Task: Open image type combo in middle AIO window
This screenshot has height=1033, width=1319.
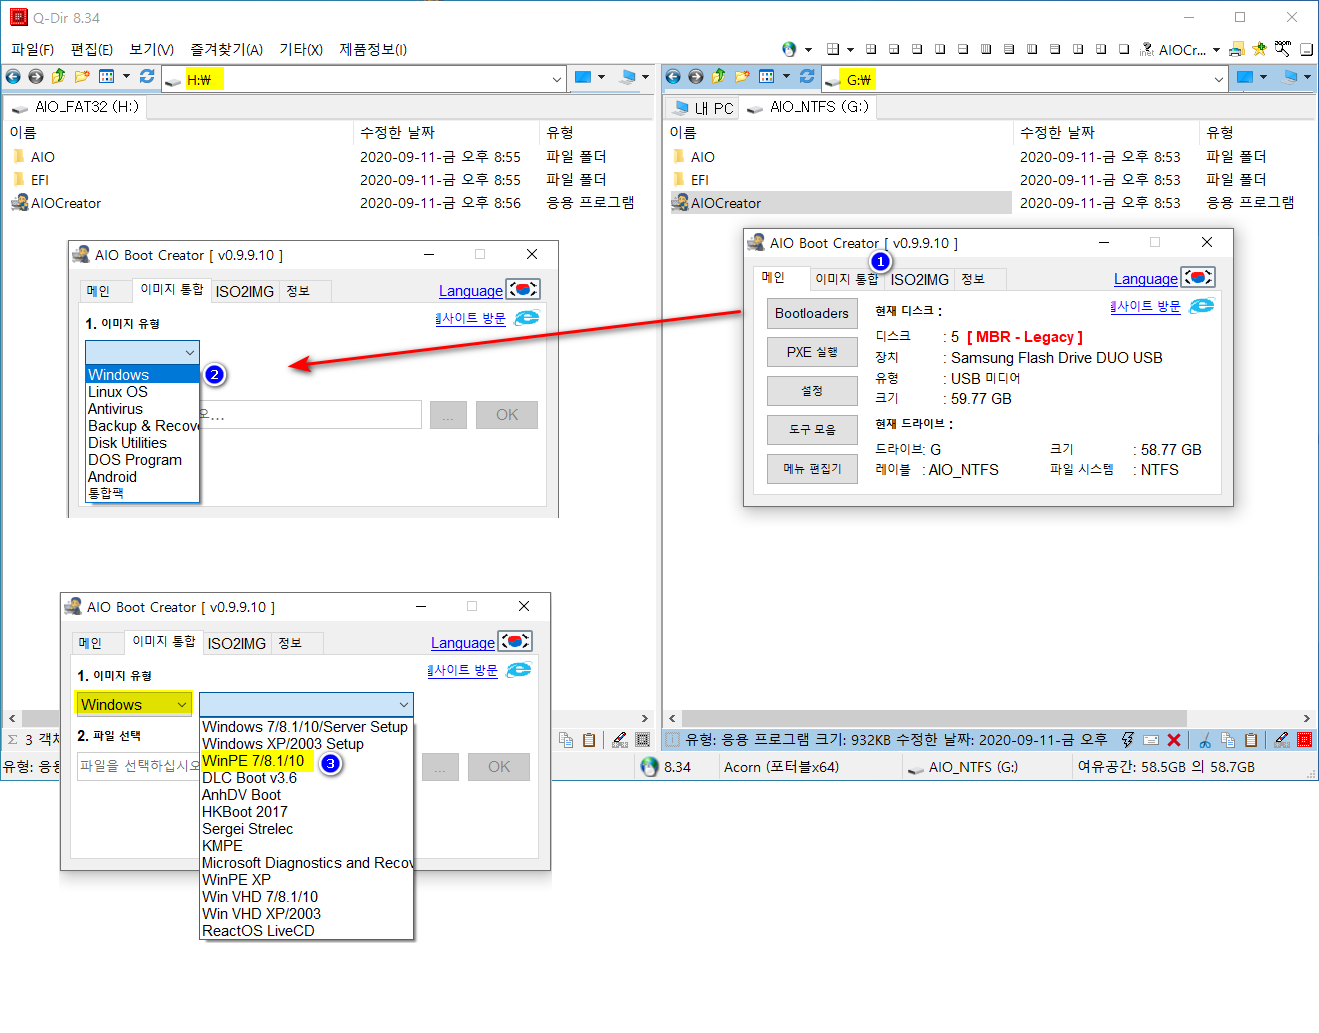Action: 142,352
